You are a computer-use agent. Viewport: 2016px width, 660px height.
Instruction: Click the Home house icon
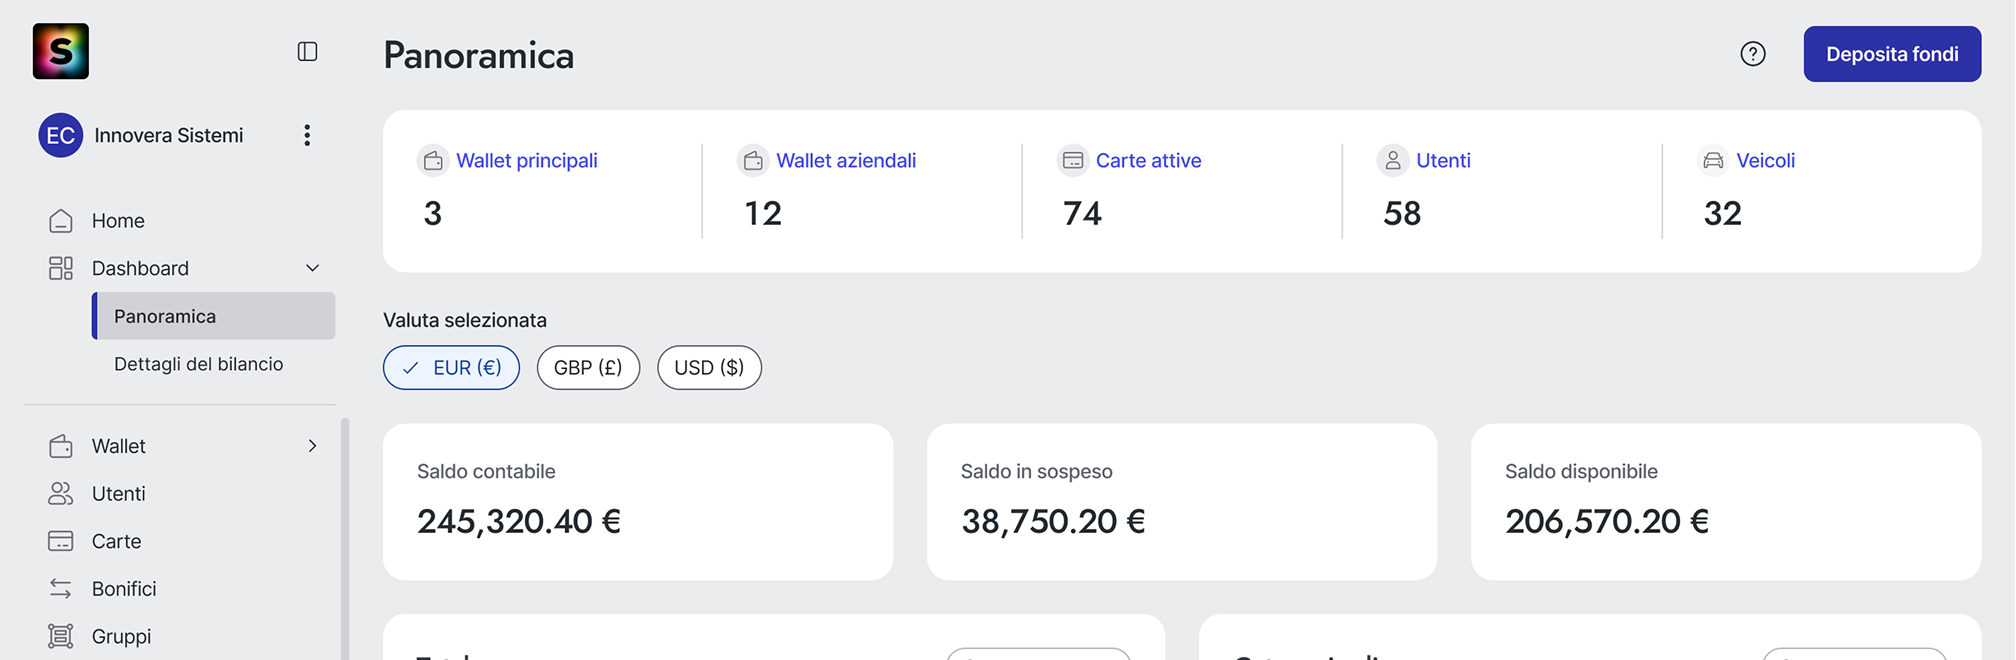(x=61, y=221)
